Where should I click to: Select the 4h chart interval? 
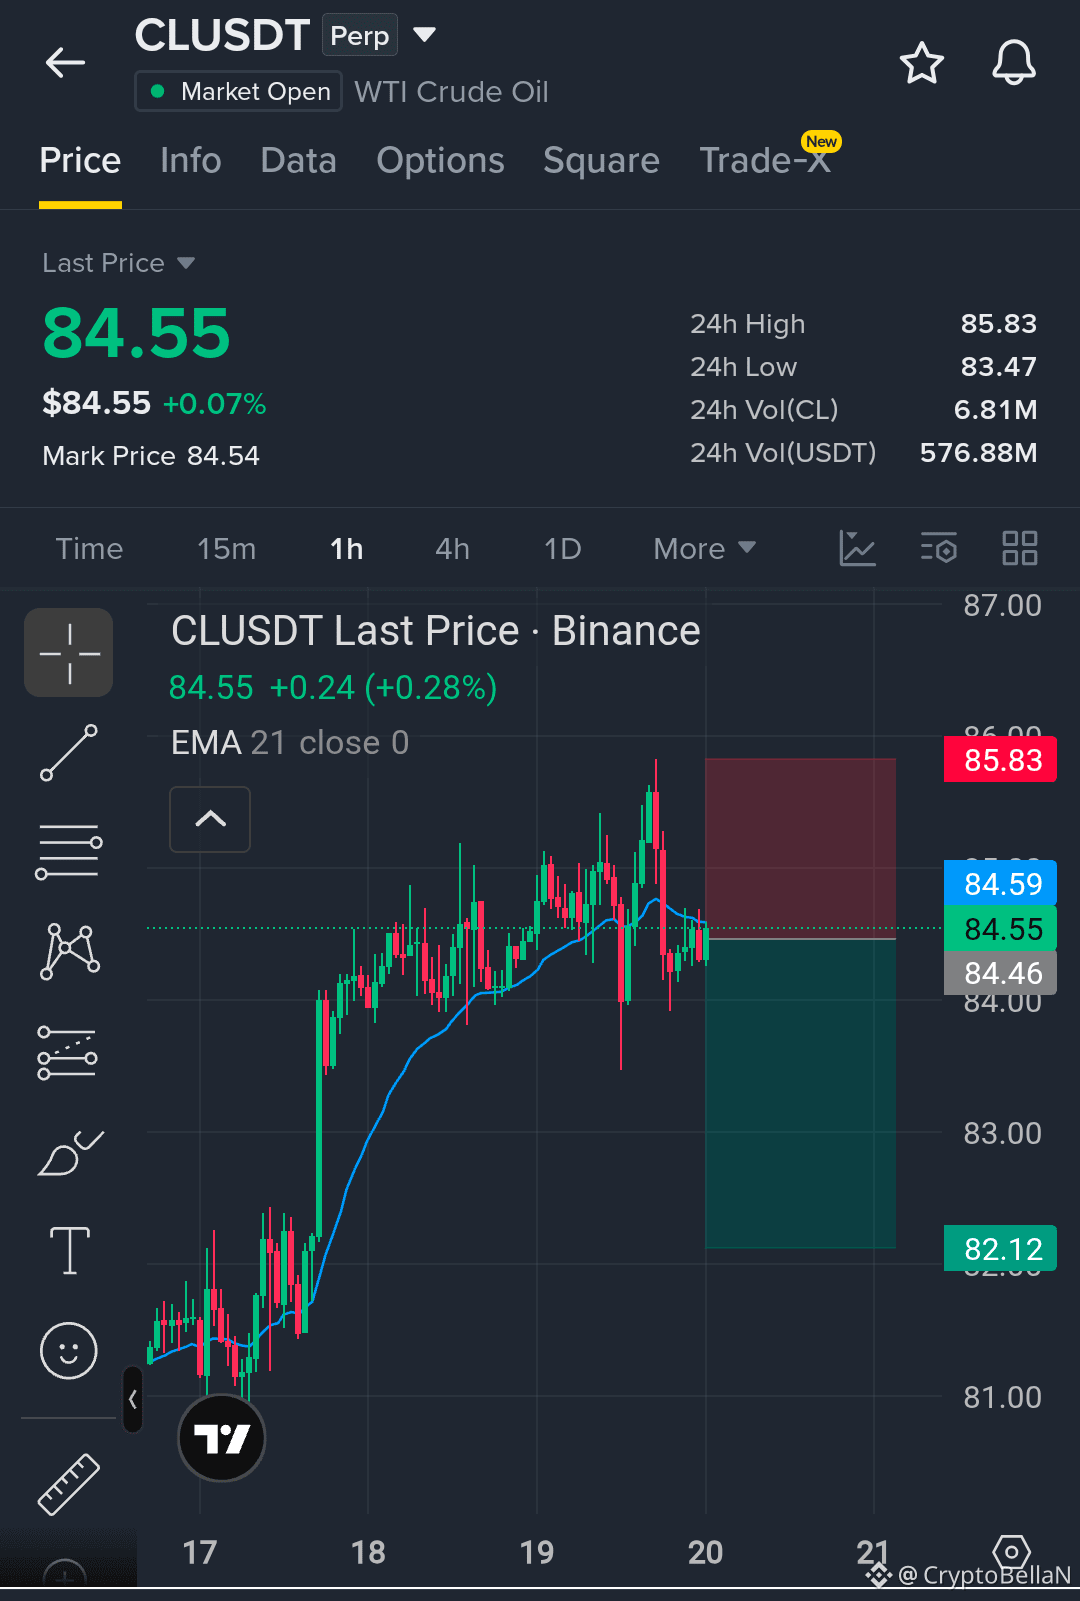pos(452,549)
